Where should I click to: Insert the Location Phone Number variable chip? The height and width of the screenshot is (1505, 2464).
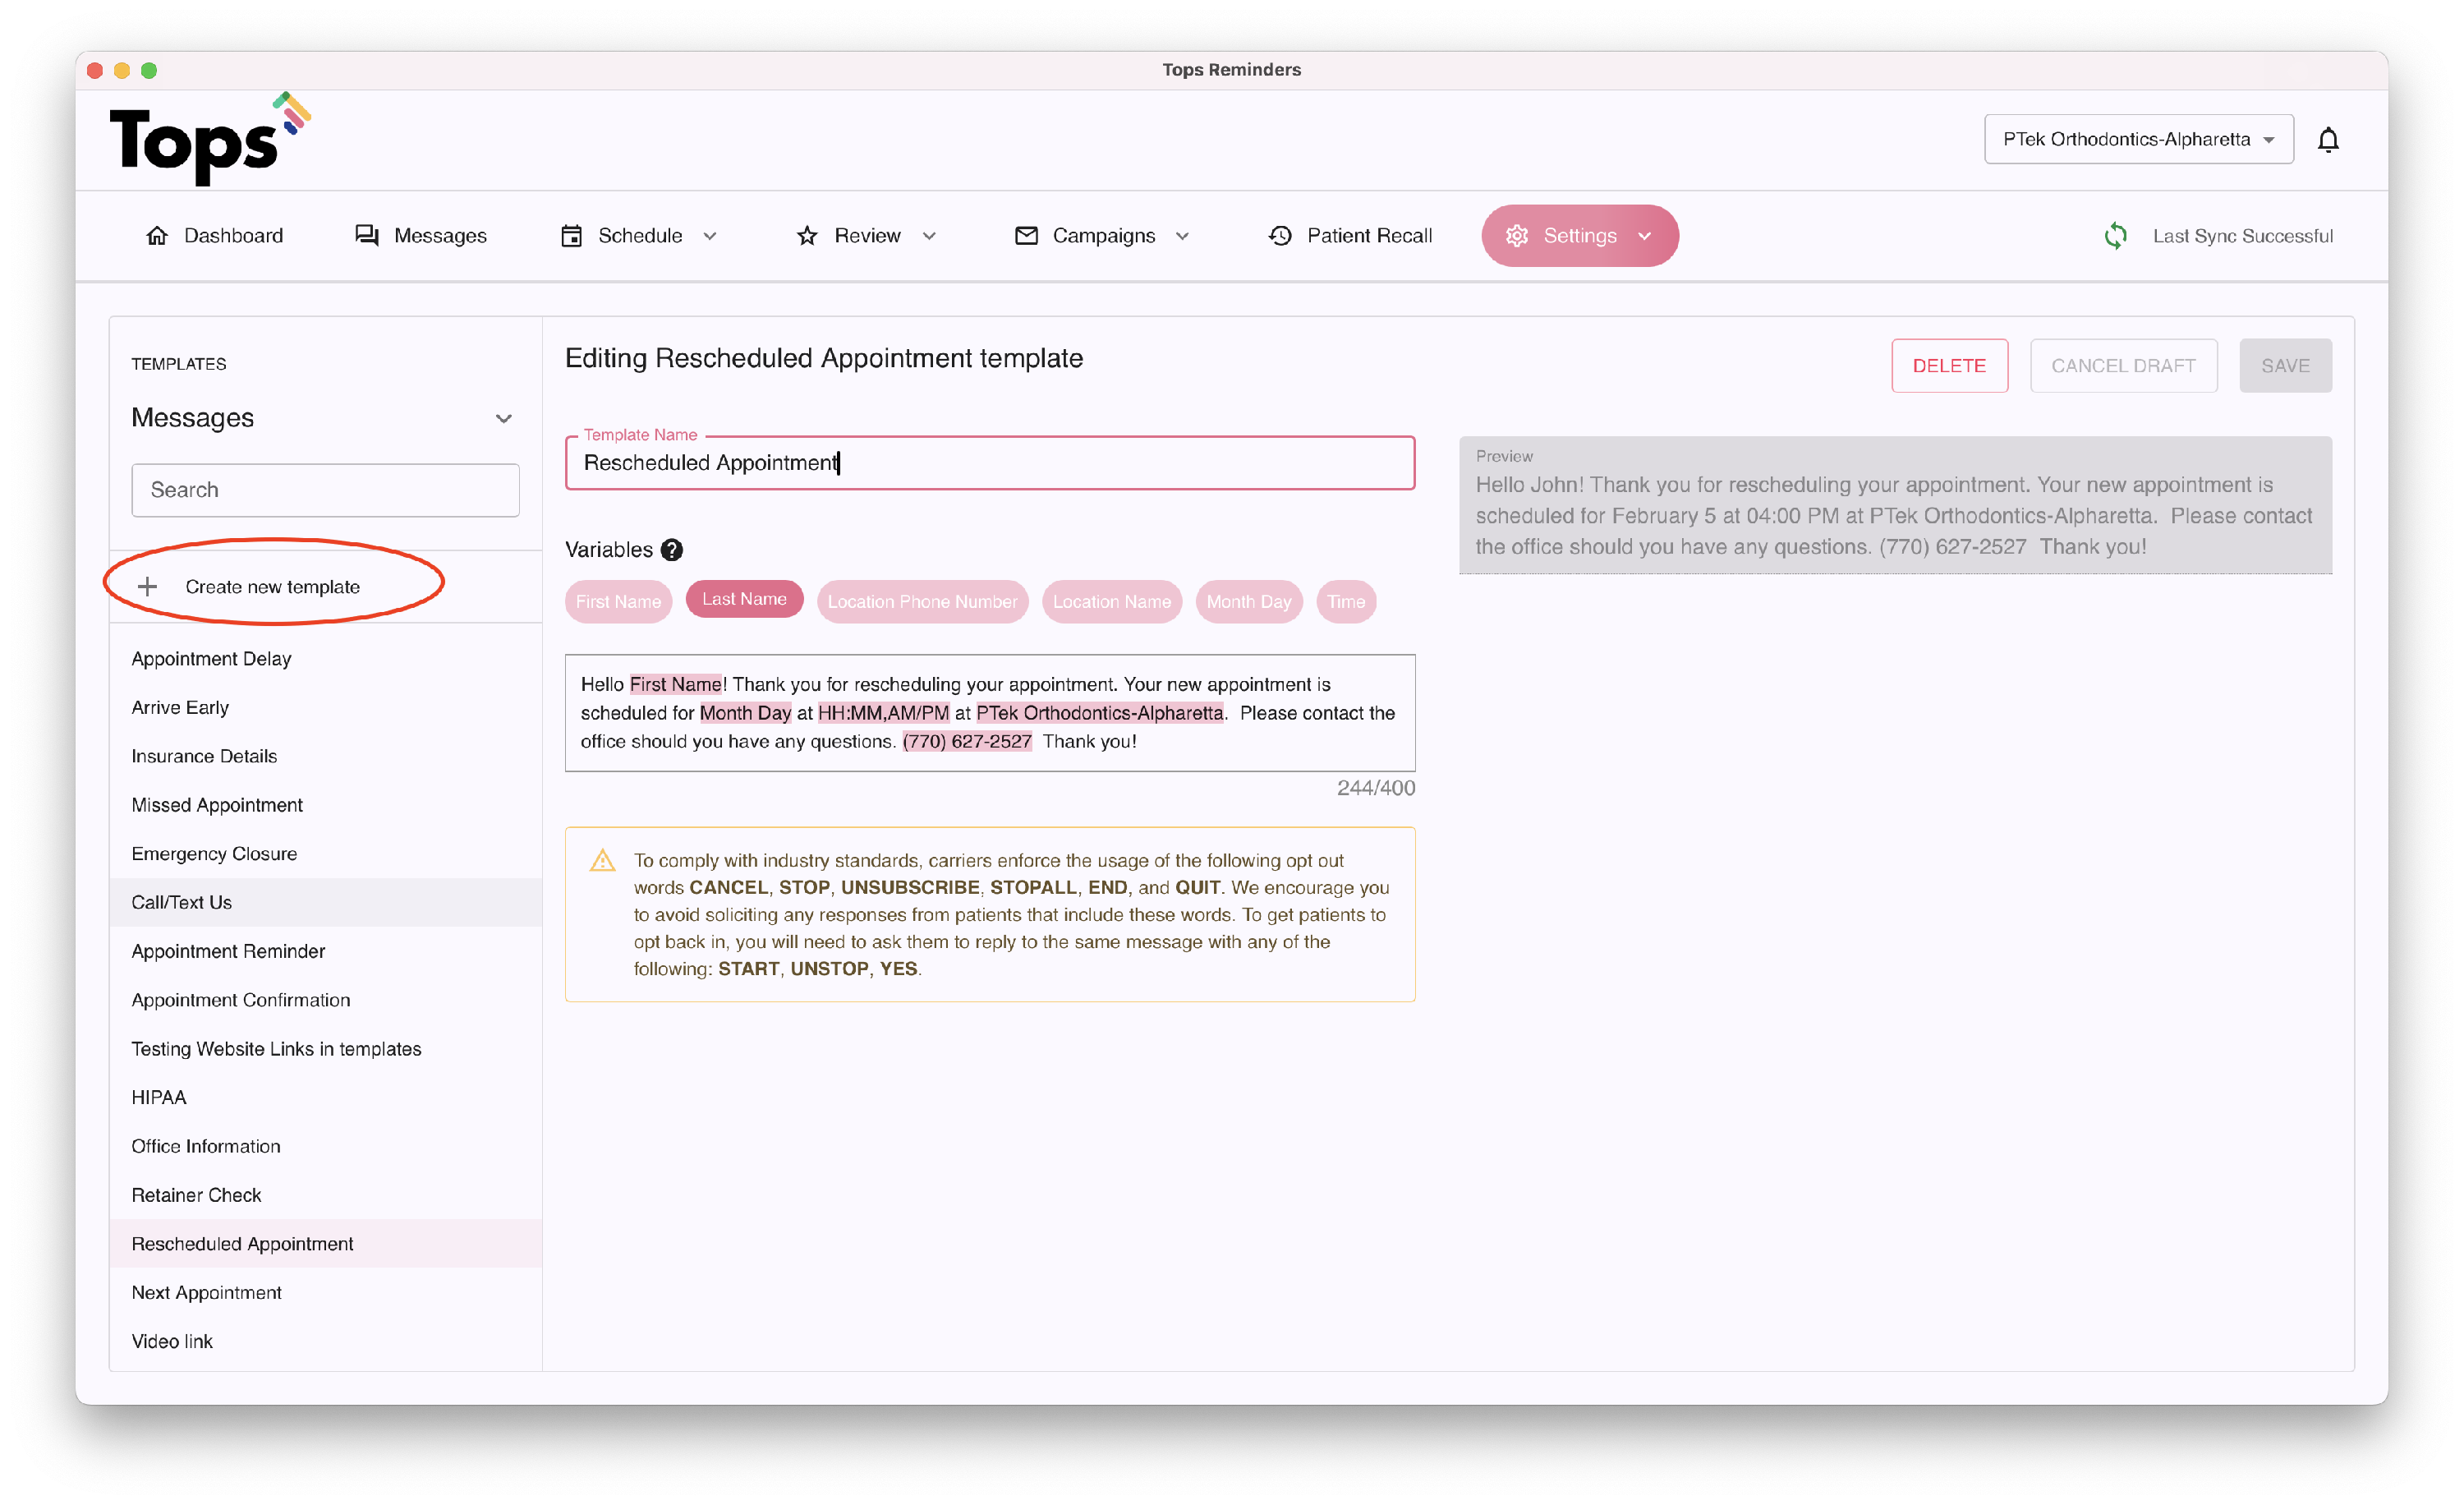921,602
